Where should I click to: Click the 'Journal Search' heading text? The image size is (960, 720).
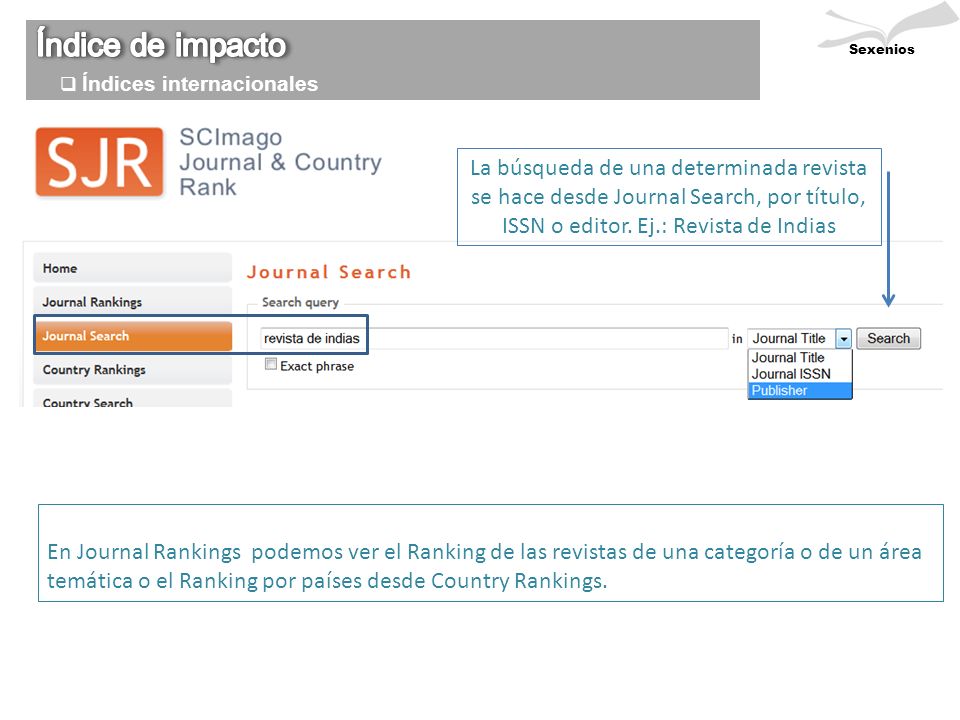[x=329, y=272]
